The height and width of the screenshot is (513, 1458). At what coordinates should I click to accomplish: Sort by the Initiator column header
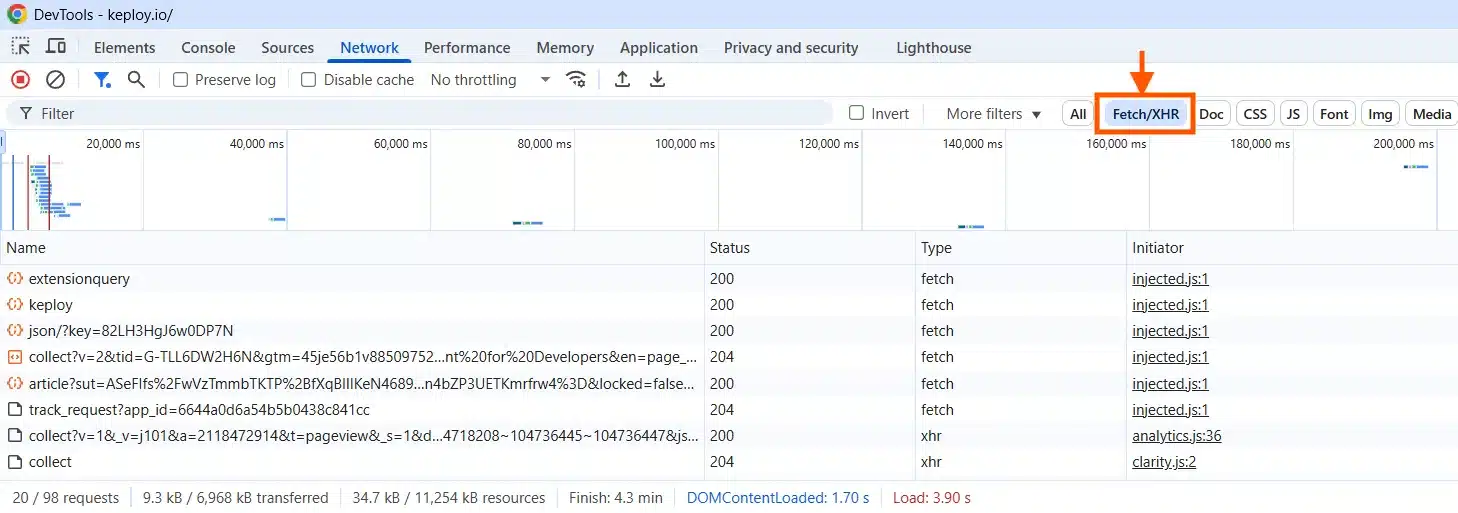1292,248
